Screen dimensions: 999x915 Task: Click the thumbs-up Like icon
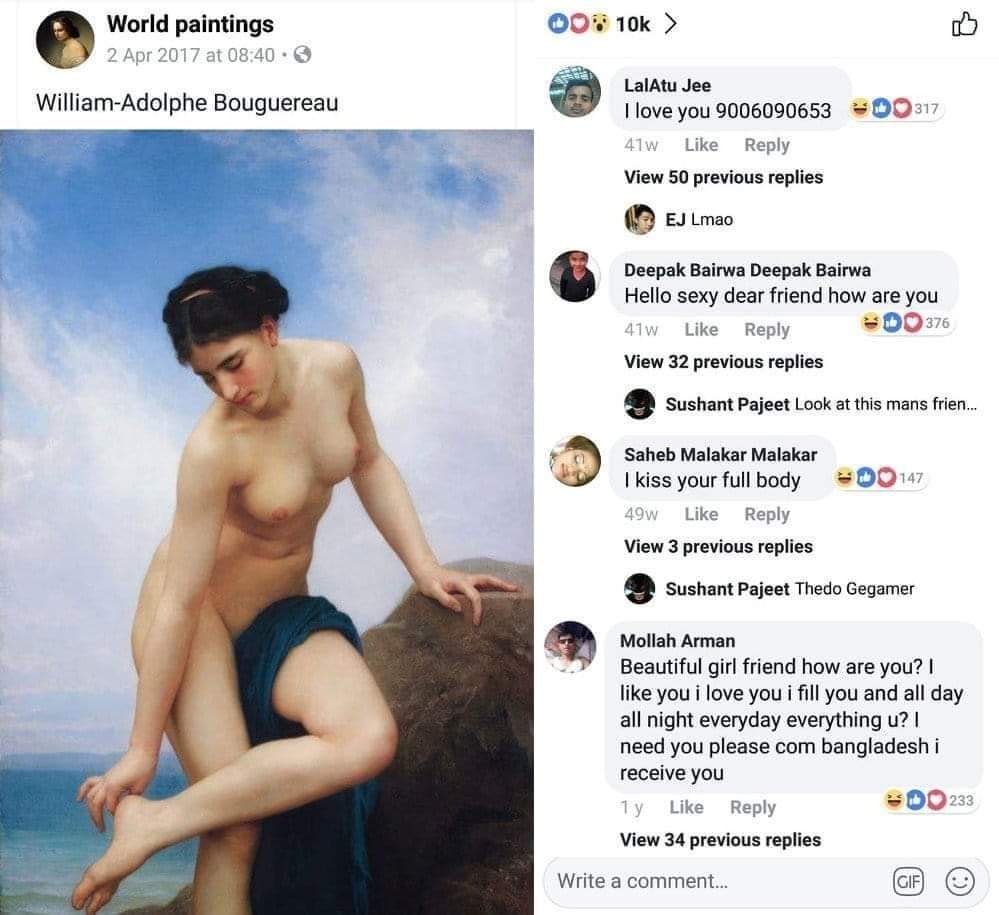(x=964, y=24)
